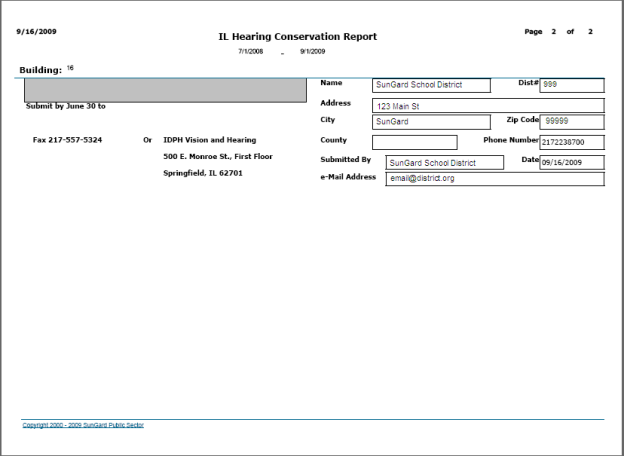Click the Fax 217-557-5324 text
This screenshot has height=456, width=624.
[x=67, y=140]
